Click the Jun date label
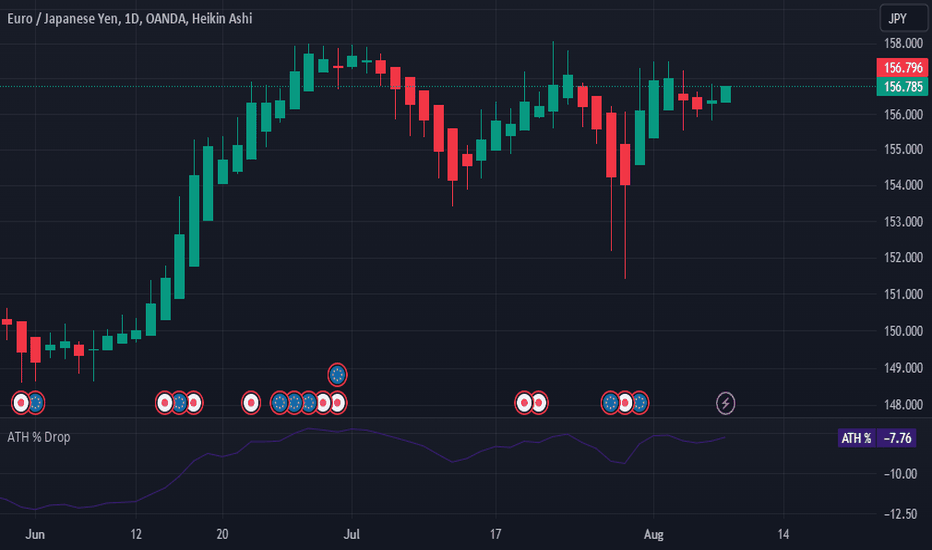932x550 pixels. click(x=35, y=535)
